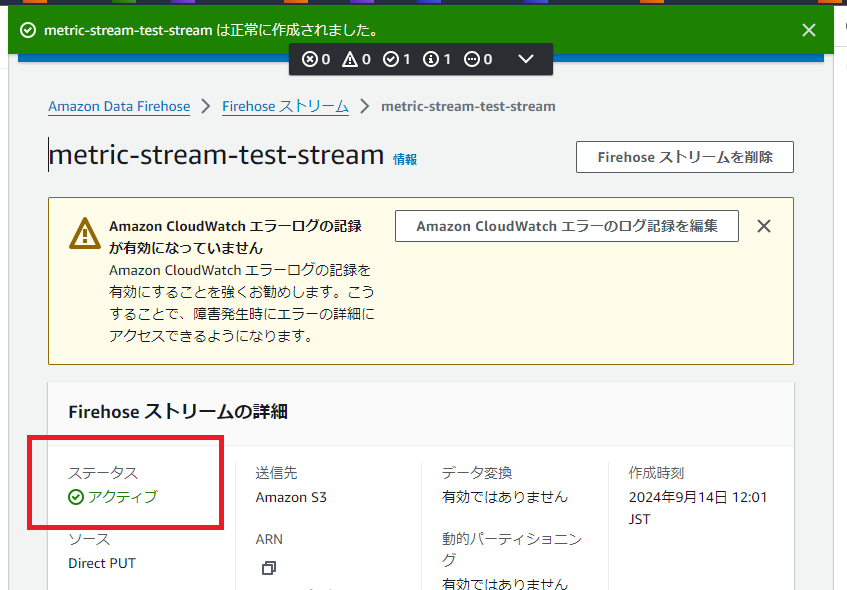Click the success checkmark icon in green banner

pyautogui.click(x=28, y=30)
